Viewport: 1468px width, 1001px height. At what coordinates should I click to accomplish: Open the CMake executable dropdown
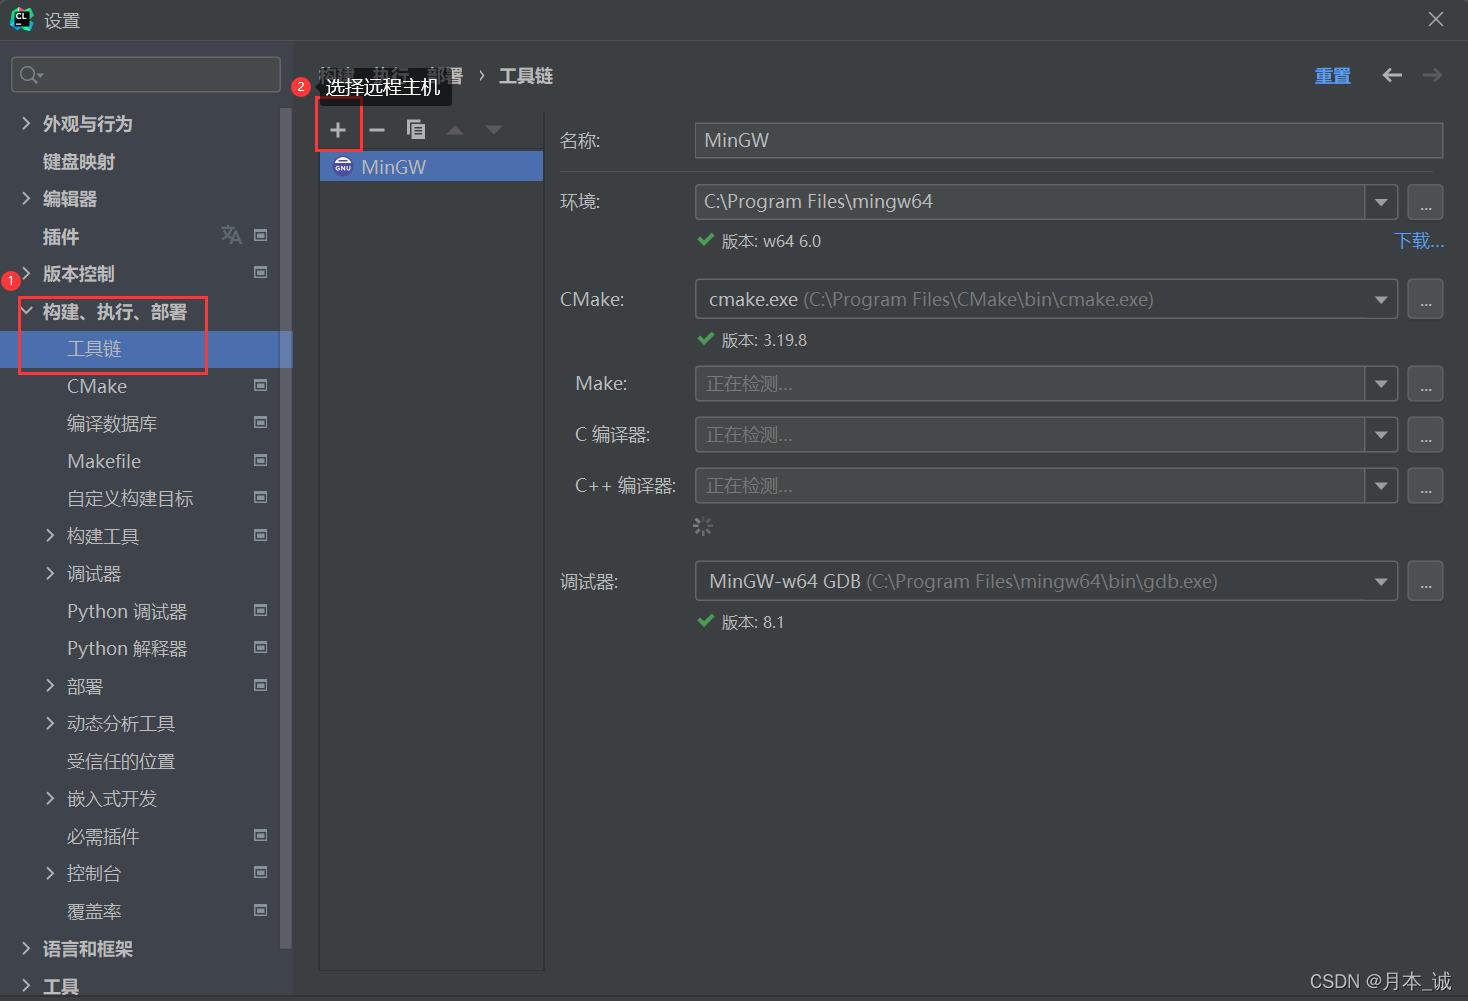coord(1381,299)
